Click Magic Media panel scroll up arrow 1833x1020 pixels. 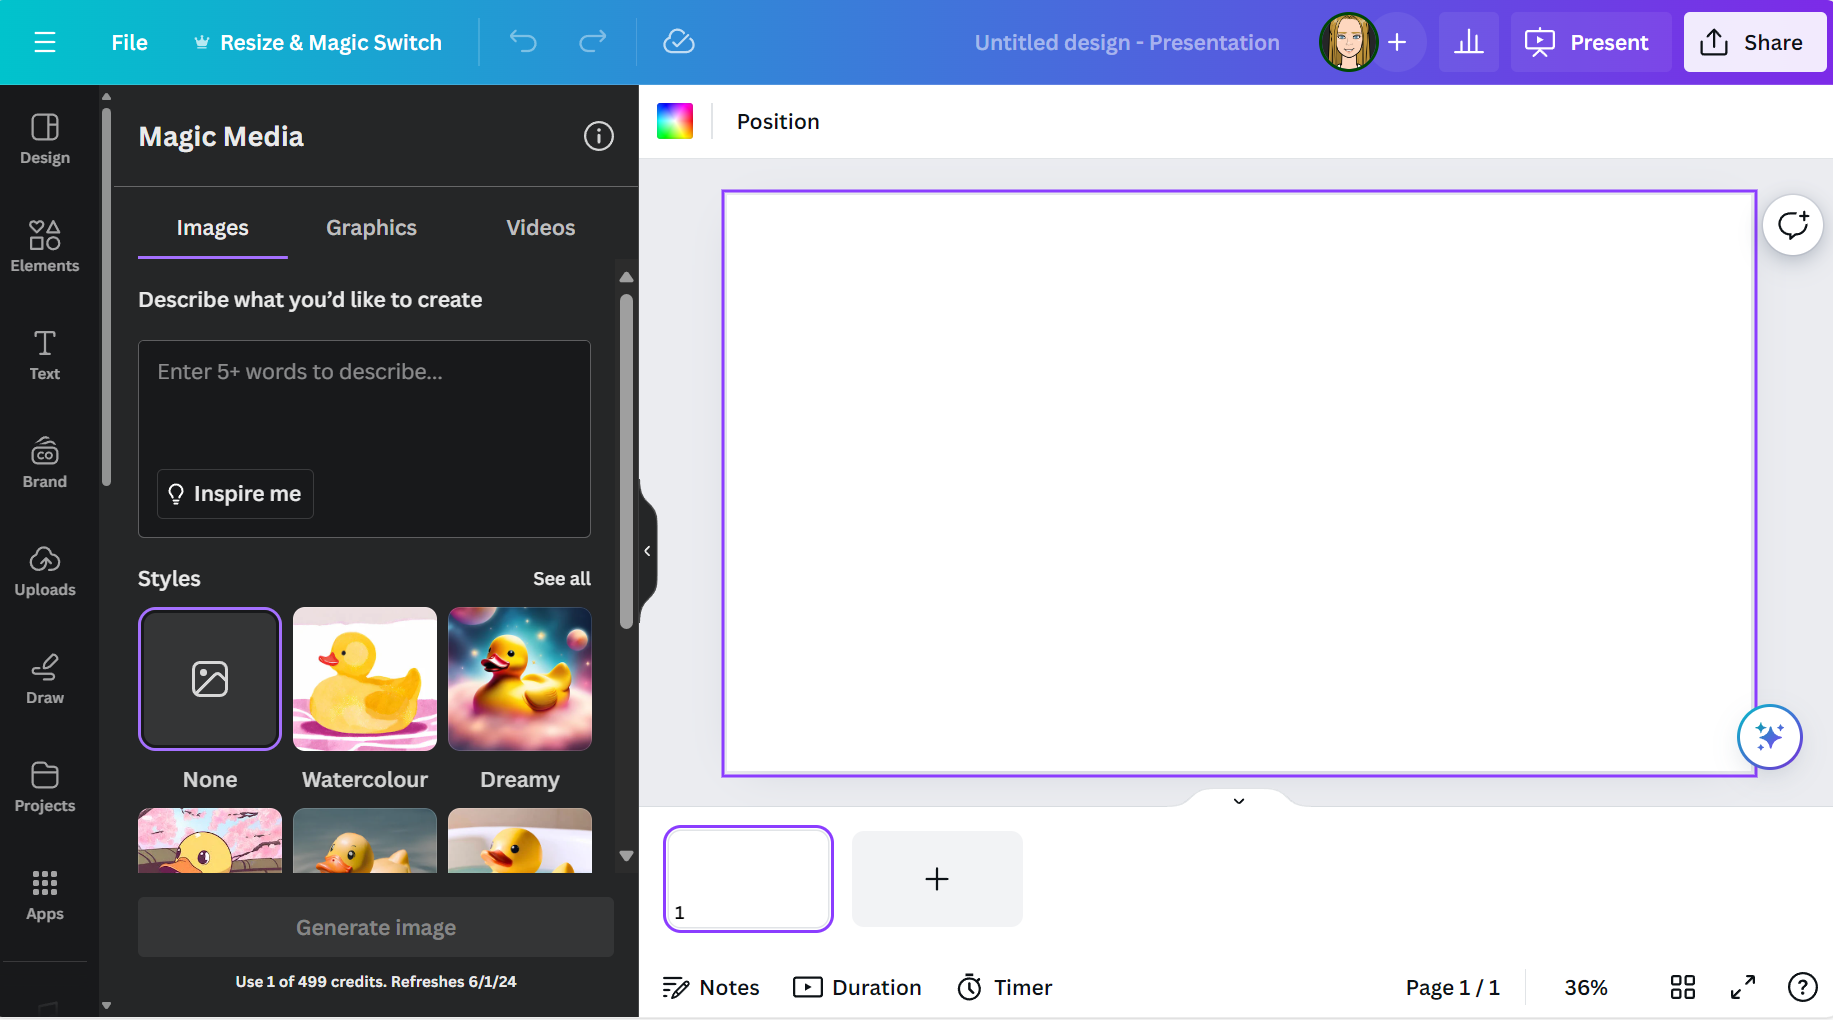(x=627, y=277)
